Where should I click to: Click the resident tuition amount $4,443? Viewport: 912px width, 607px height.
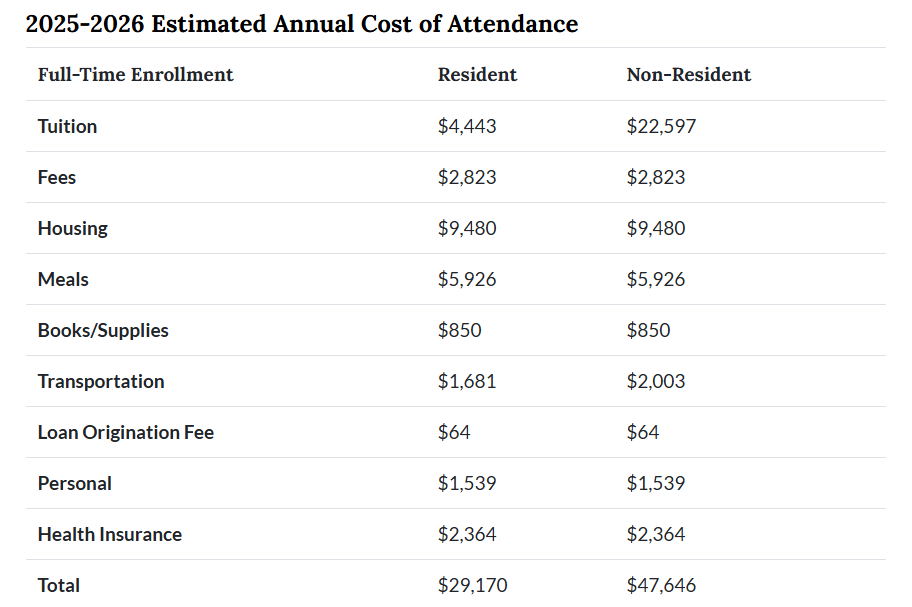pos(467,126)
